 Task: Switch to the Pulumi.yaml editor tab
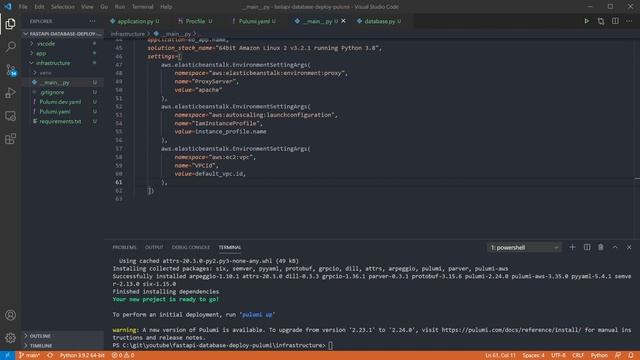[254, 21]
